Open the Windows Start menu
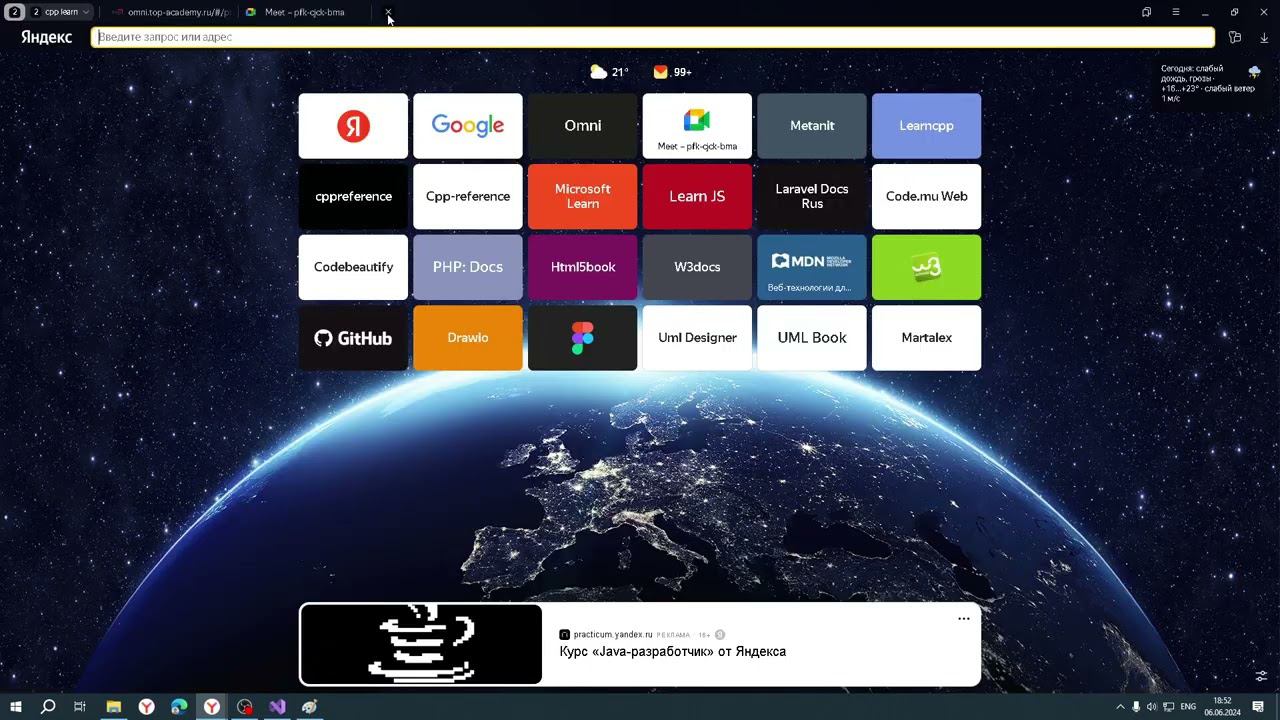Viewport: 1280px width, 720px height. [x=15, y=706]
